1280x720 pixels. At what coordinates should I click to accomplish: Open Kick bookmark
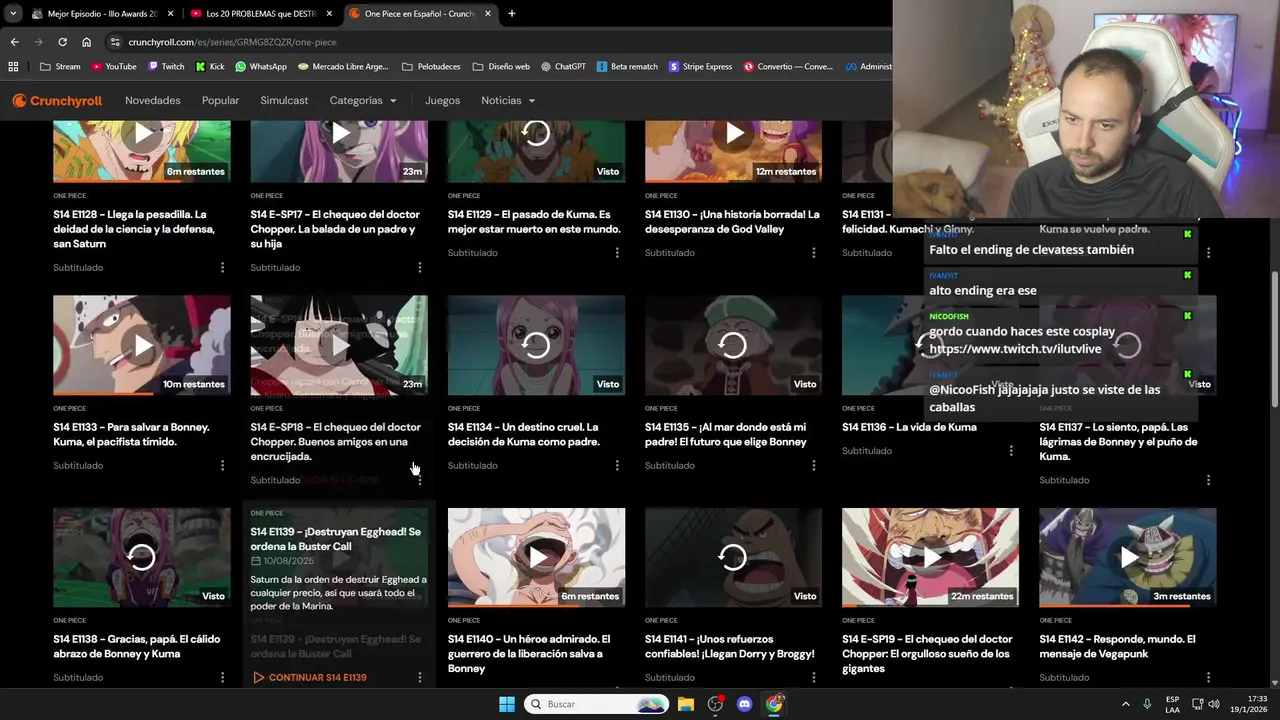pyautogui.click(x=210, y=67)
